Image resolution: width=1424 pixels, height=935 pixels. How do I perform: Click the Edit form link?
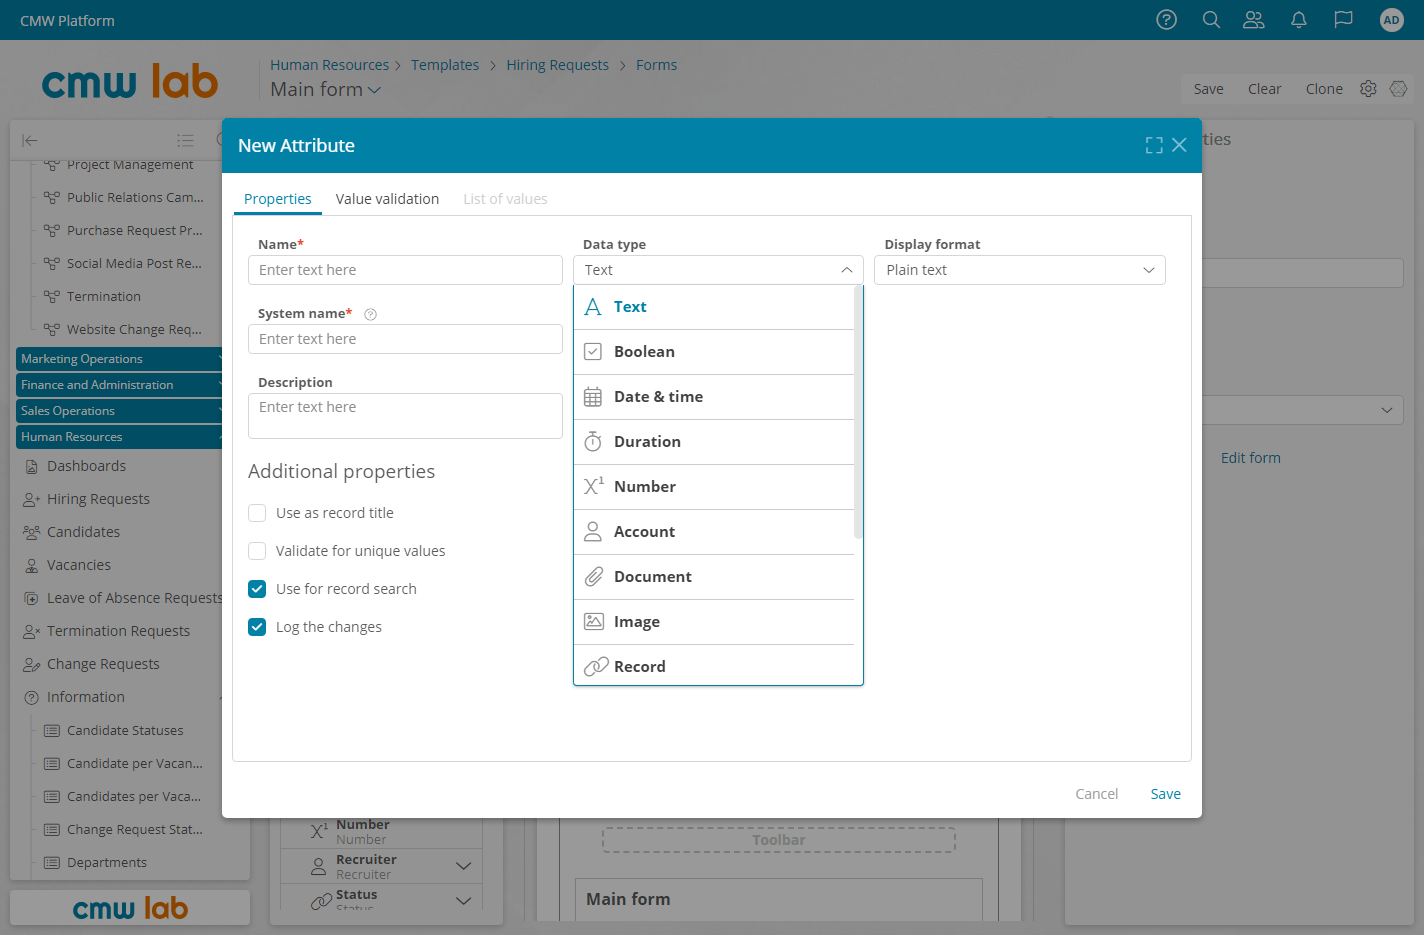pos(1250,458)
